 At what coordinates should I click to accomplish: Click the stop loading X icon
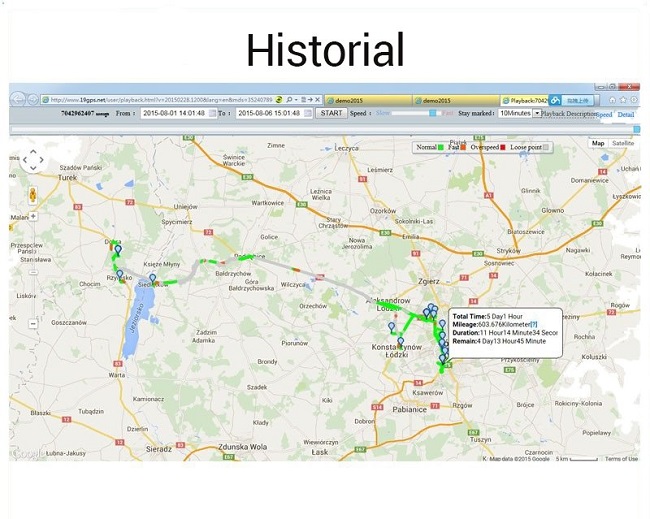coord(318,100)
